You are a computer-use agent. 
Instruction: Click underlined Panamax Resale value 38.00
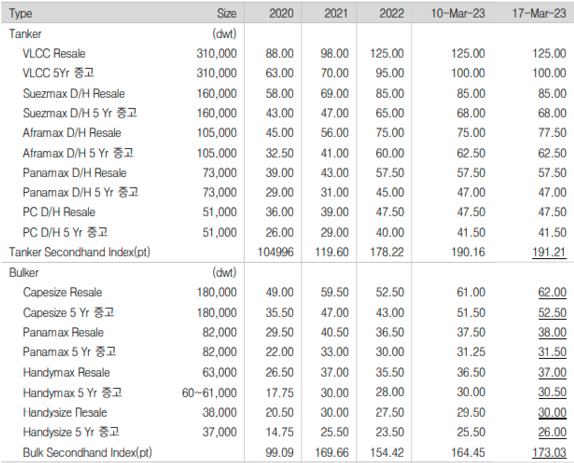[x=552, y=332]
